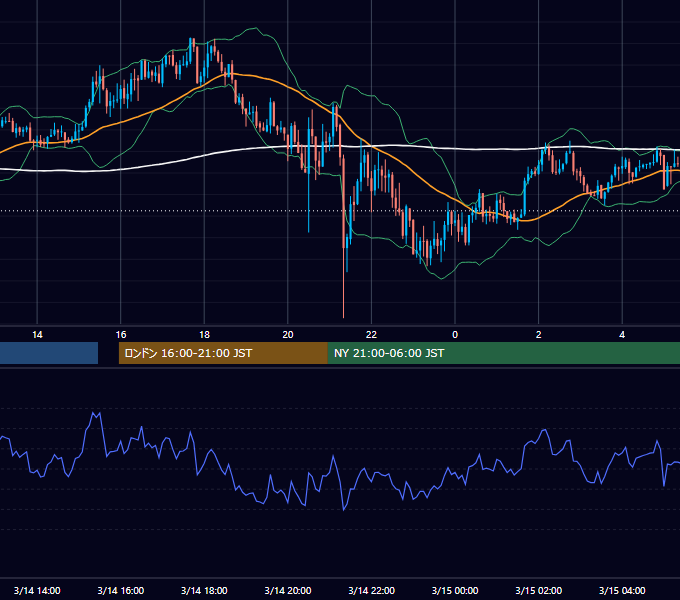Select the blue session bar before ロンドン
Viewport: 680px width, 600px height.
[49, 353]
